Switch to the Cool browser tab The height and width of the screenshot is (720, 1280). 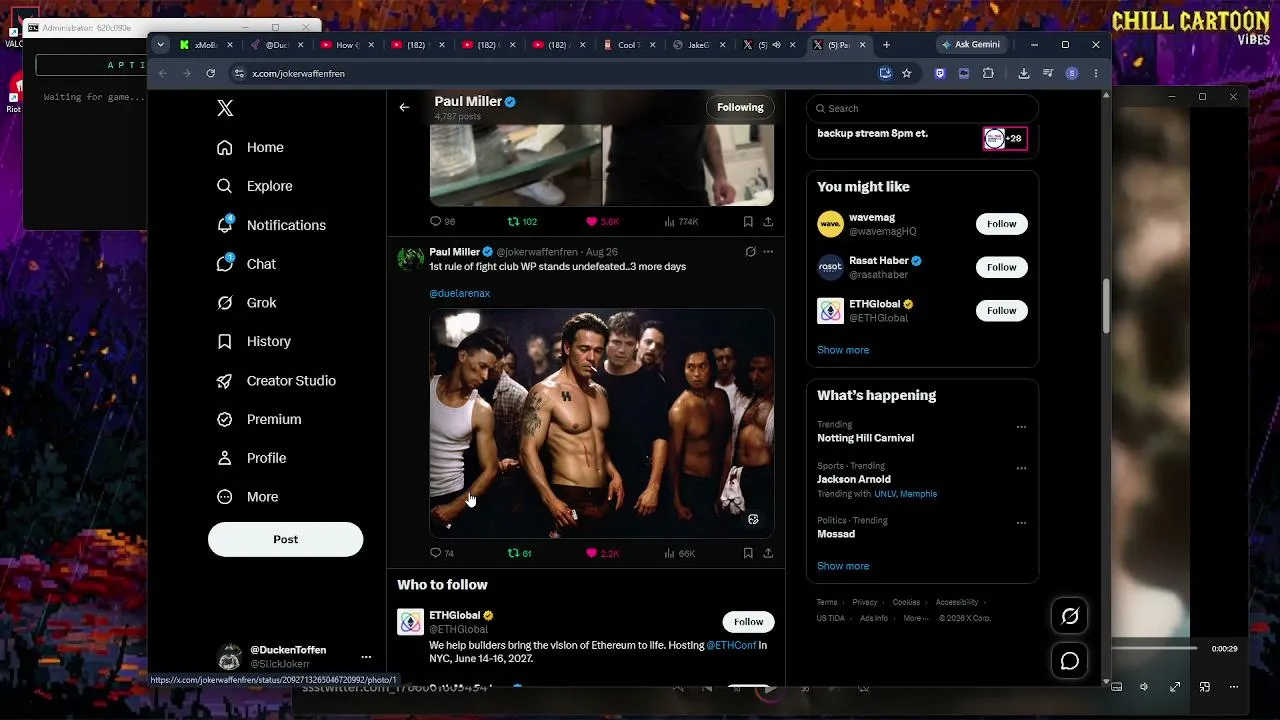coord(632,45)
